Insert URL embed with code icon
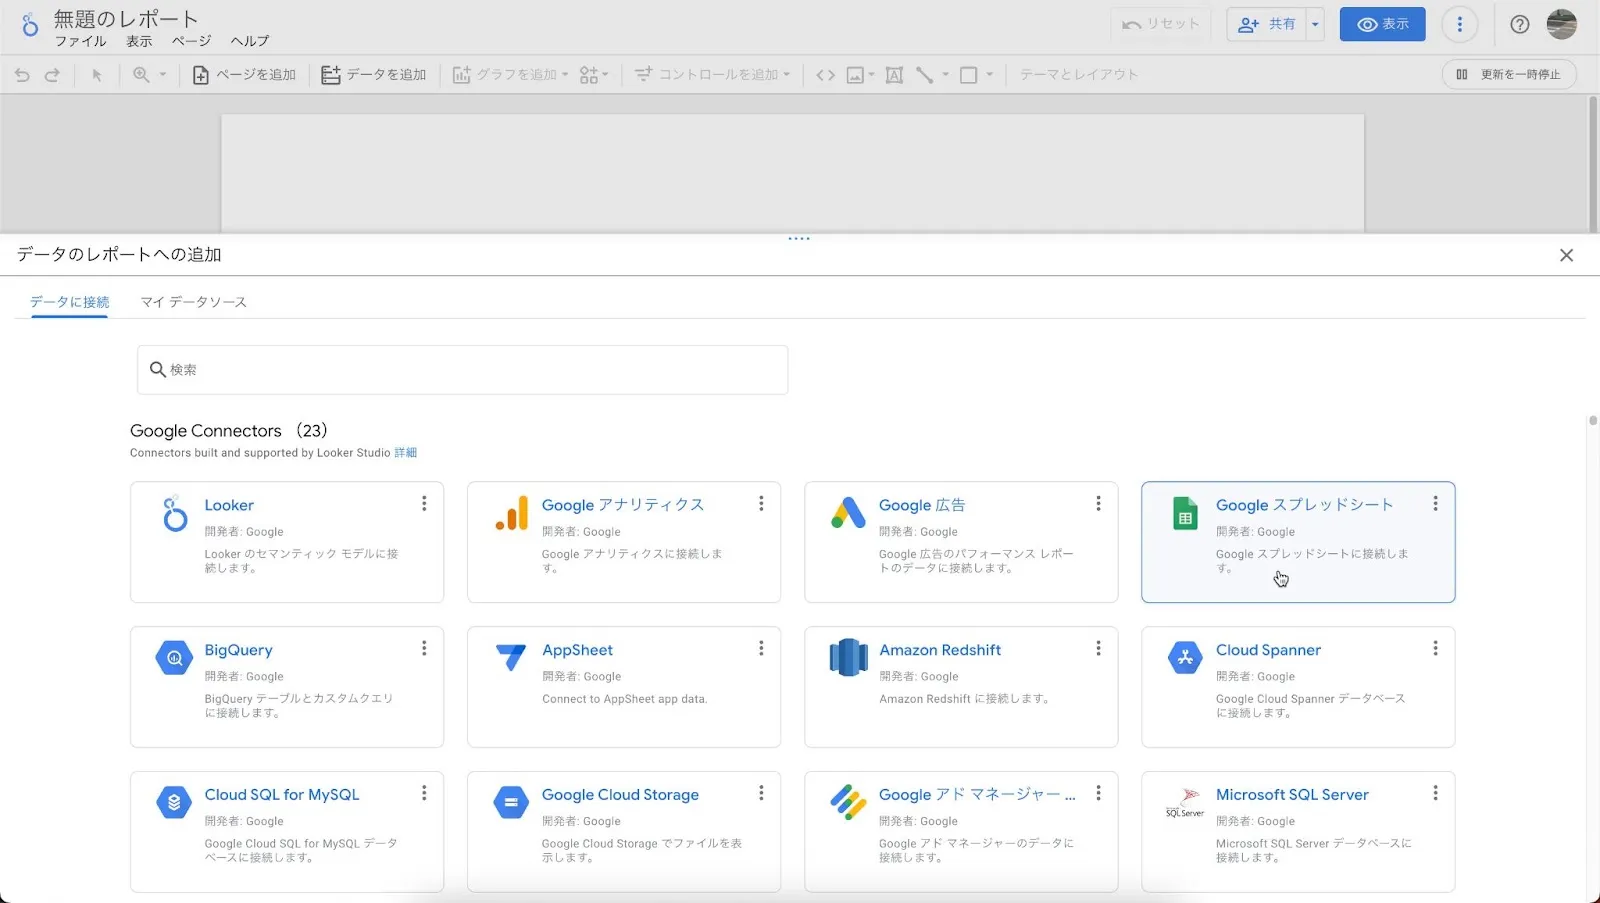1600x903 pixels. [x=825, y=75]
